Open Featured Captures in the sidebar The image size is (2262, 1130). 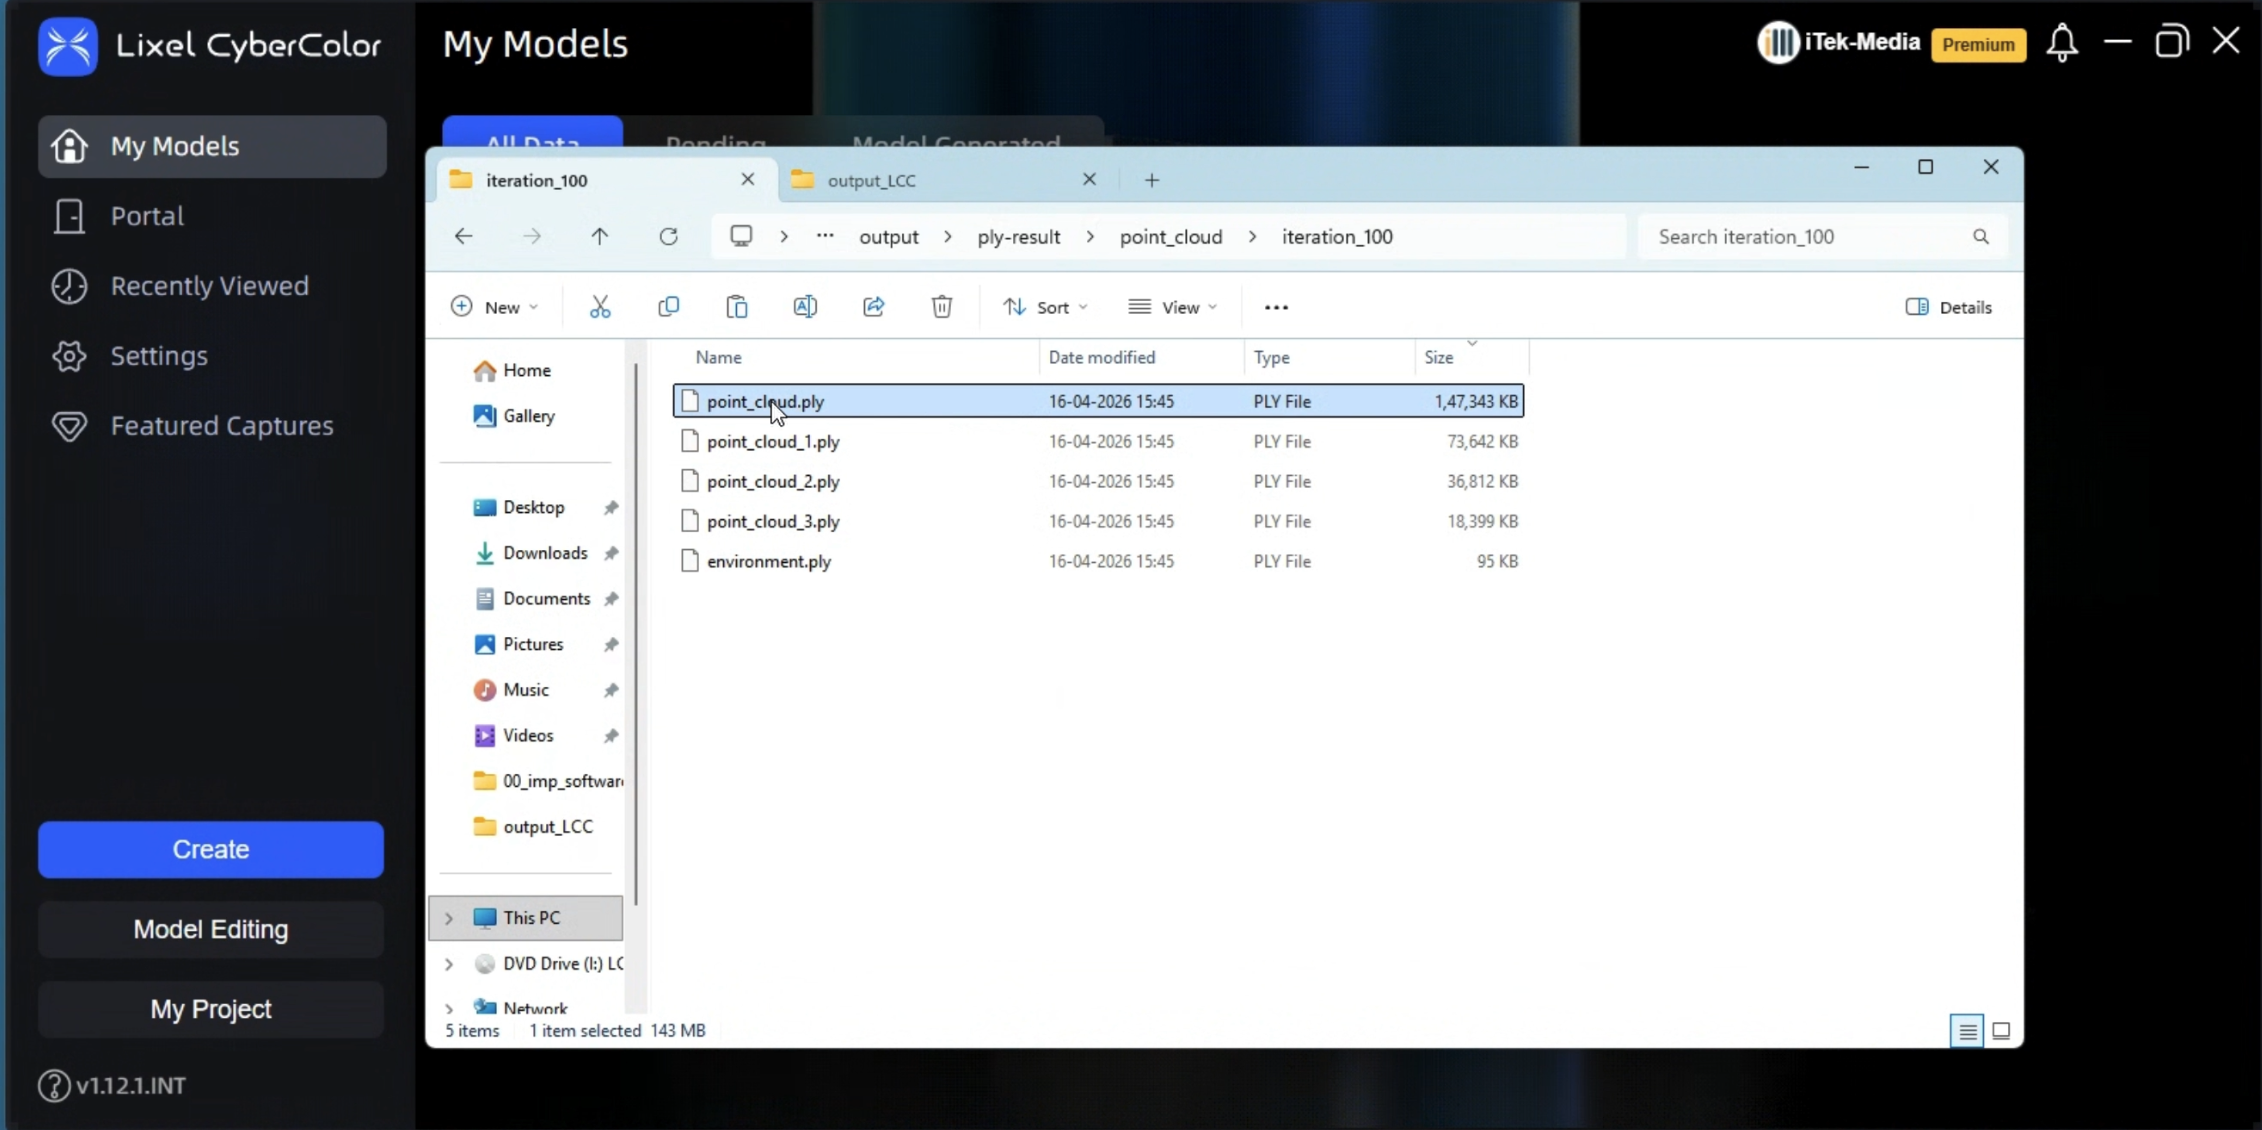(x=221, y=426)
